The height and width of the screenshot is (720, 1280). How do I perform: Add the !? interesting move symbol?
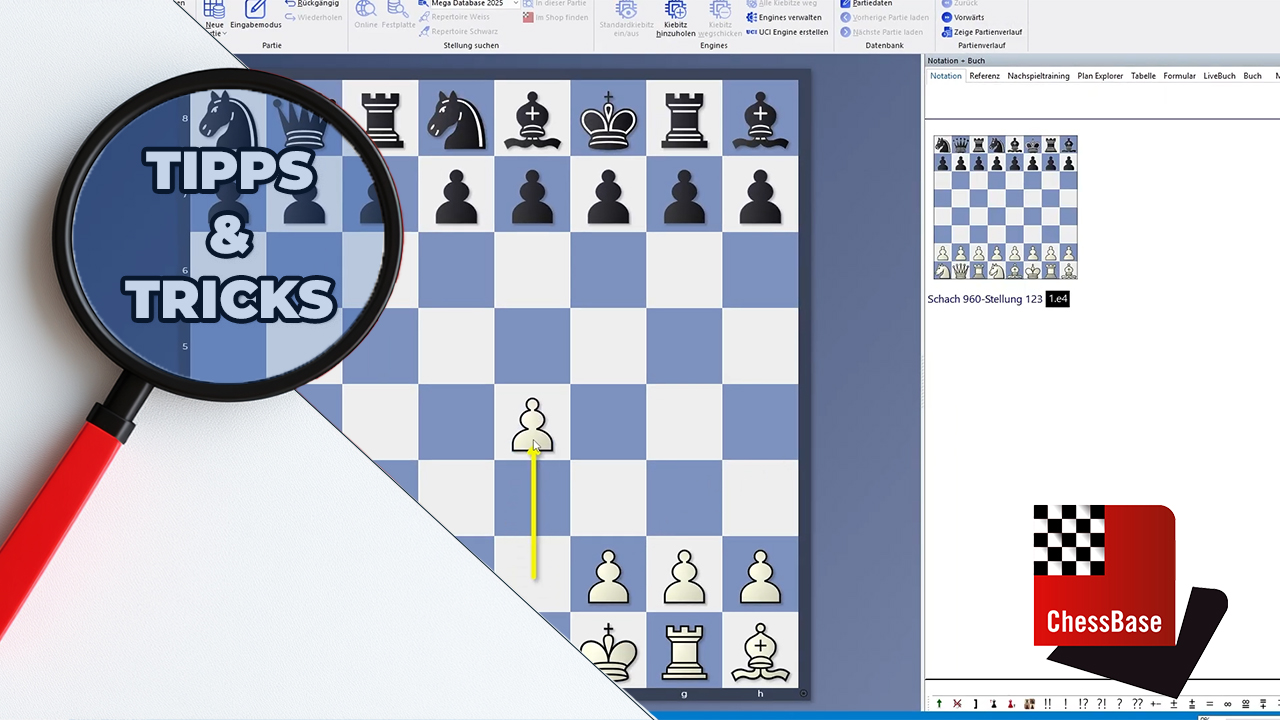pyautogui.click(x=1083, y=704)
